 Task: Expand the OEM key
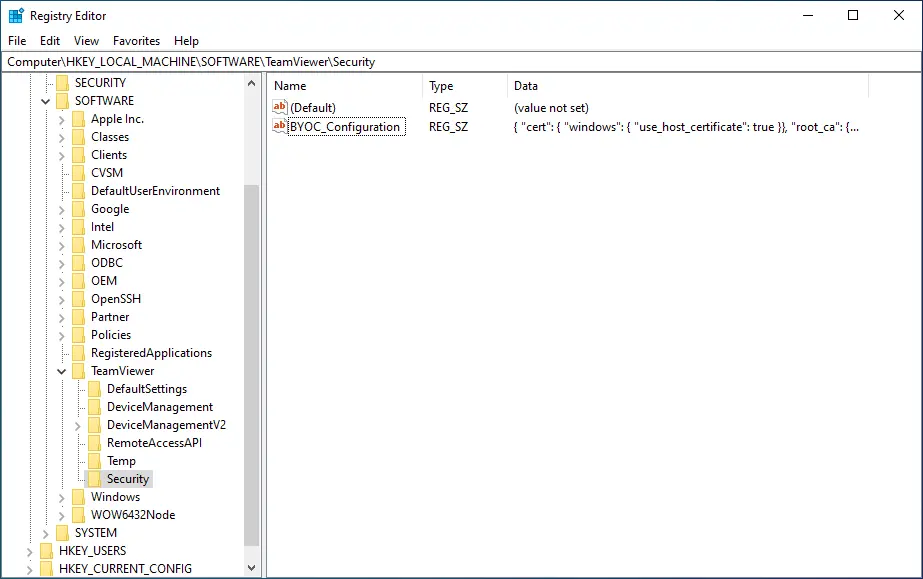(x=62, y=281)
